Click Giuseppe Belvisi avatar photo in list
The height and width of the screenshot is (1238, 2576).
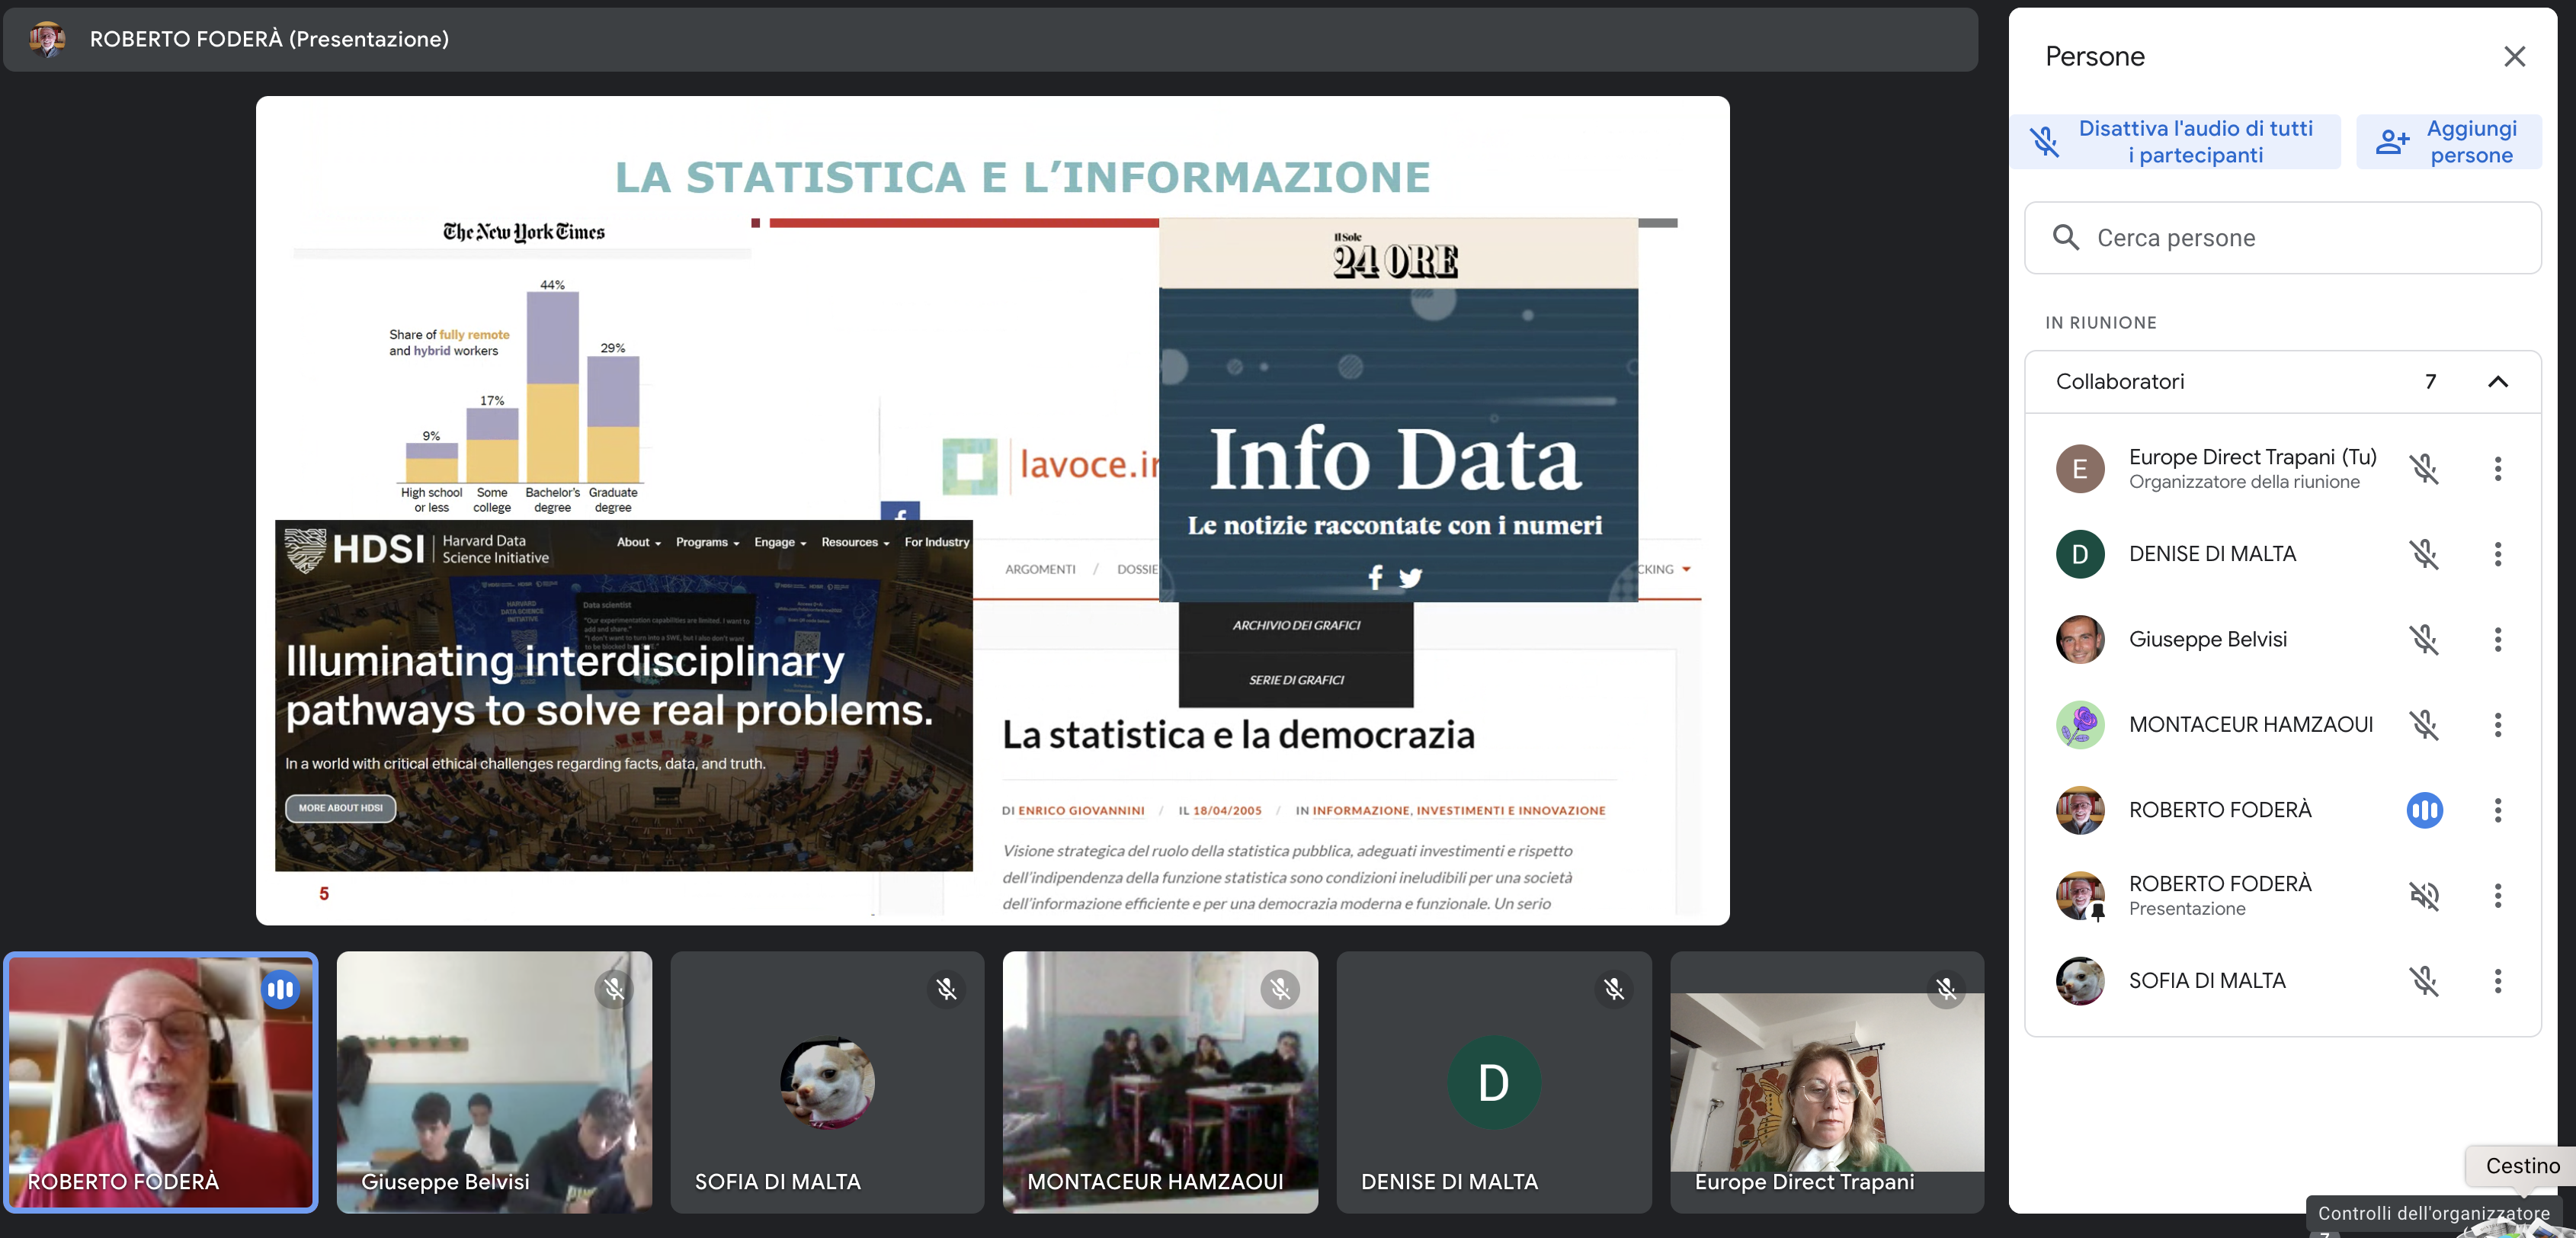(x=2080, y=639)
